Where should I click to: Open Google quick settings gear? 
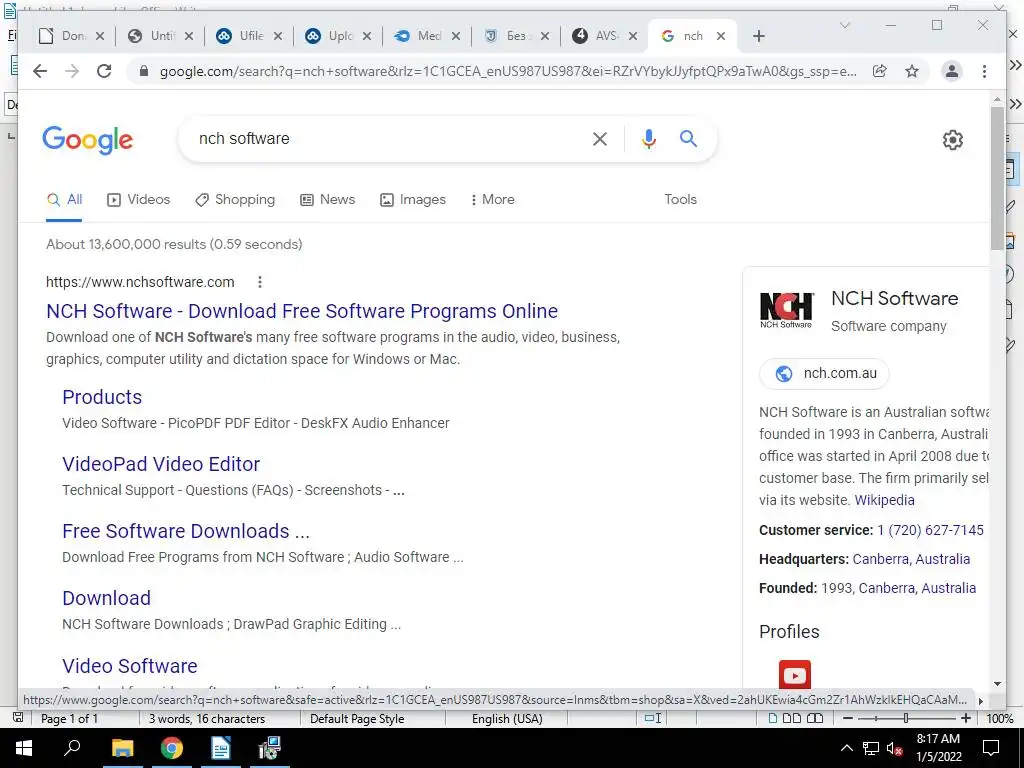pyautogui.click(x=953, y=140)
